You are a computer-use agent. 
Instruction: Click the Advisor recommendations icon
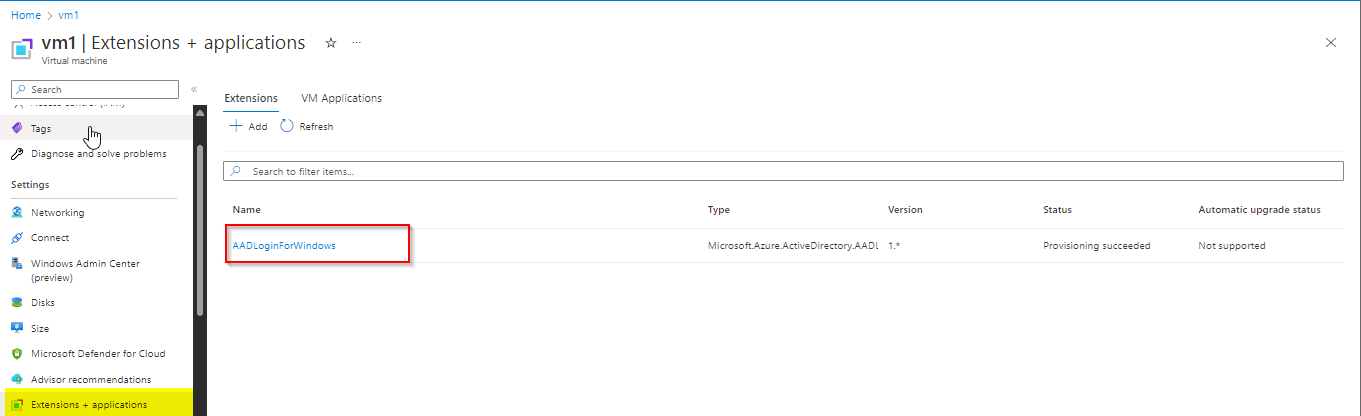17,379
